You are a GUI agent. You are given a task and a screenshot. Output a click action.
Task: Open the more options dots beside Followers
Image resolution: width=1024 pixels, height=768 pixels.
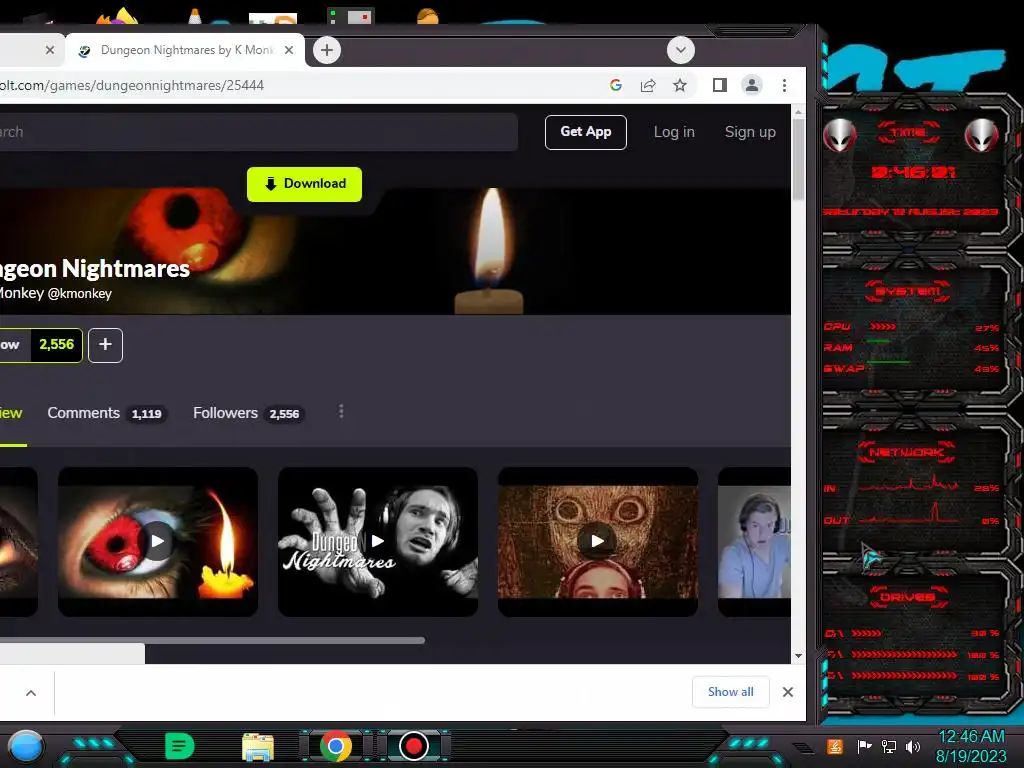(341, 411)
